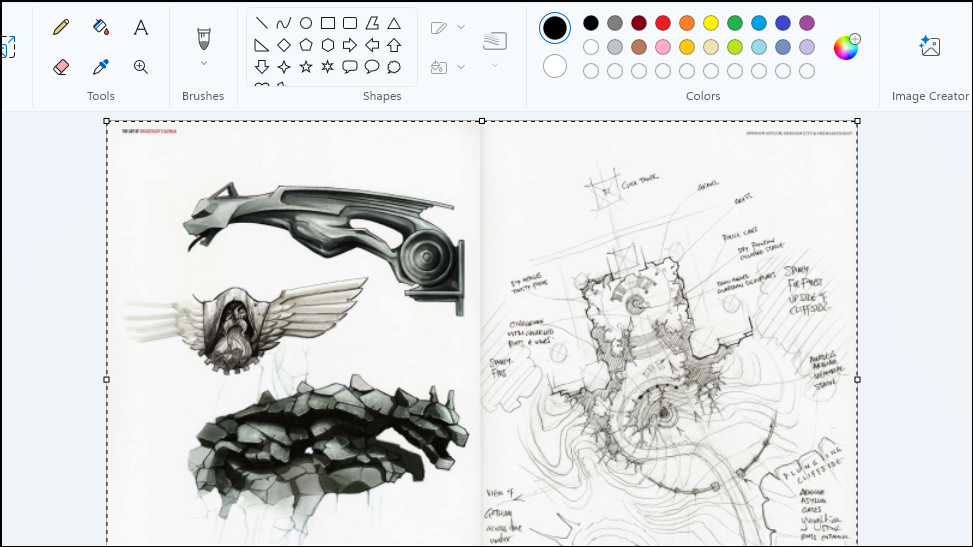The height and width of the screenshot is (547, 973).
Task: Choose the dark red palette swatch
Action: click(639, 24)
